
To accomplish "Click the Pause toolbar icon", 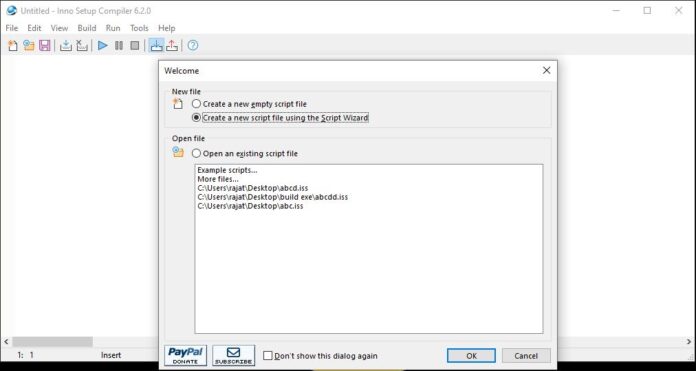I will point(119,45).
